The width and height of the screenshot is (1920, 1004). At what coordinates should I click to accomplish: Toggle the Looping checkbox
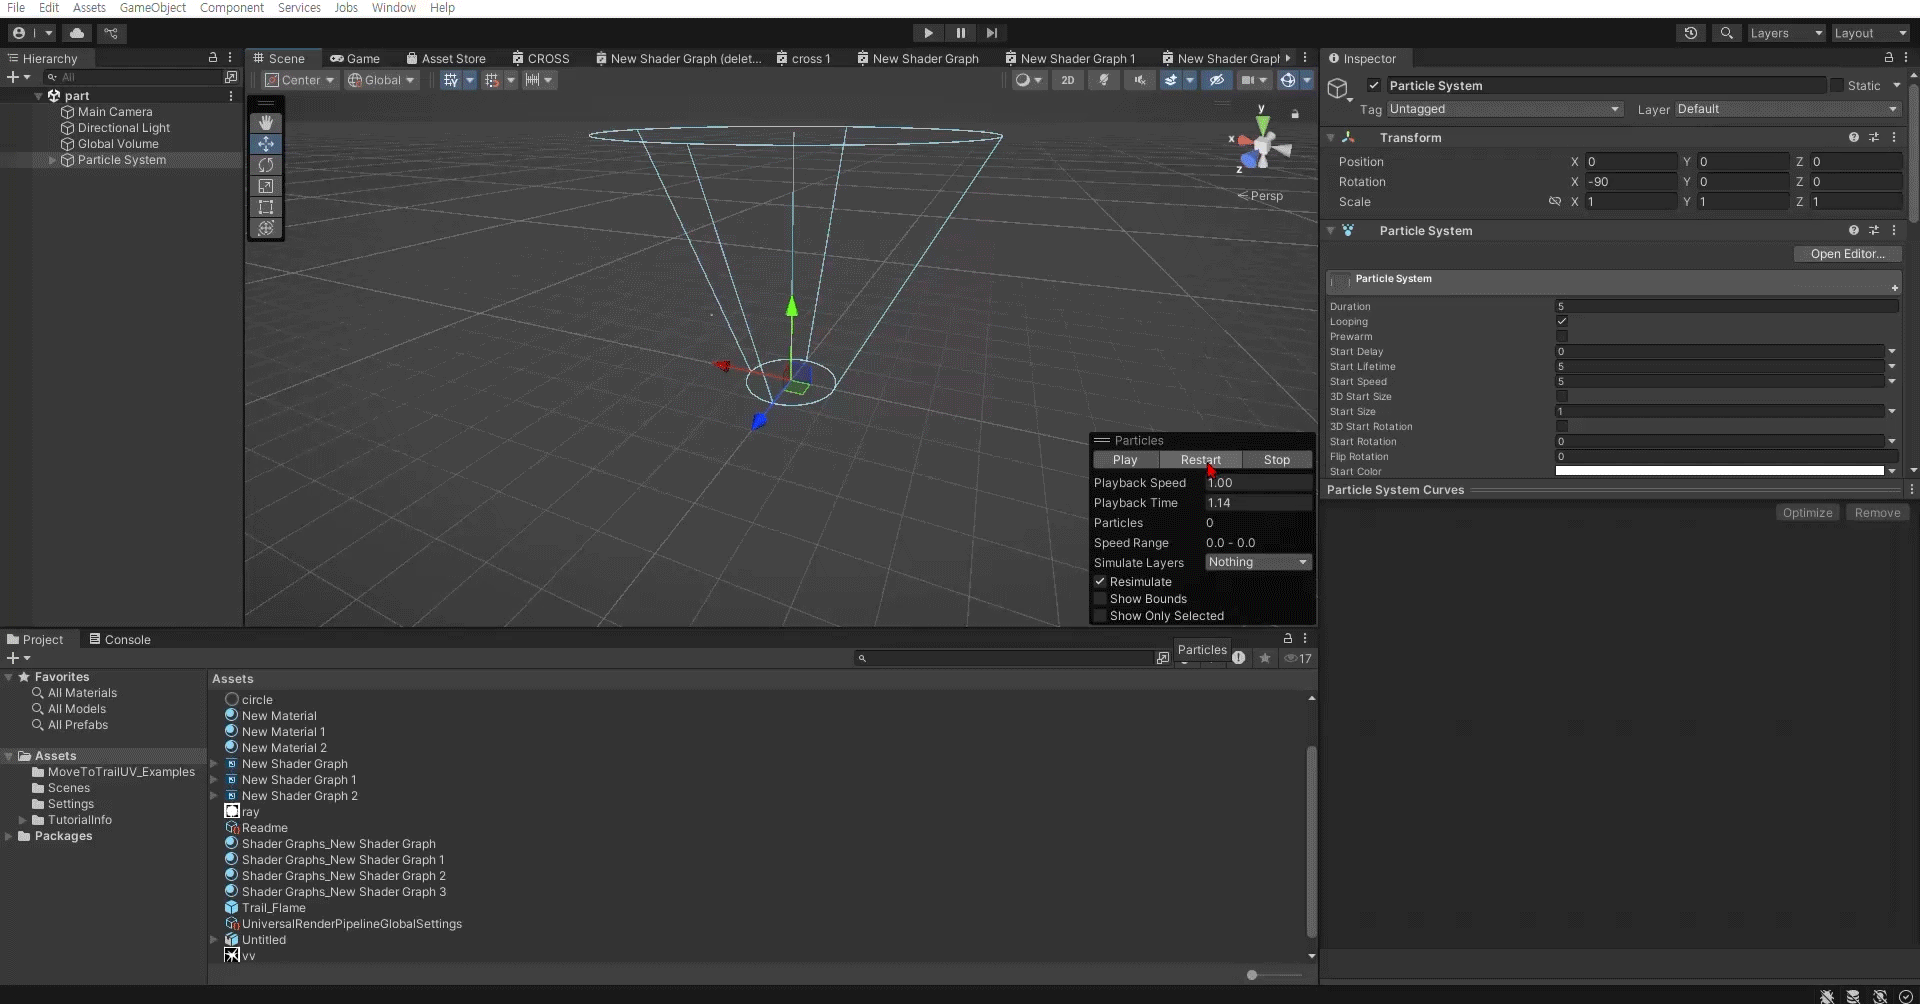(1562, 322)
